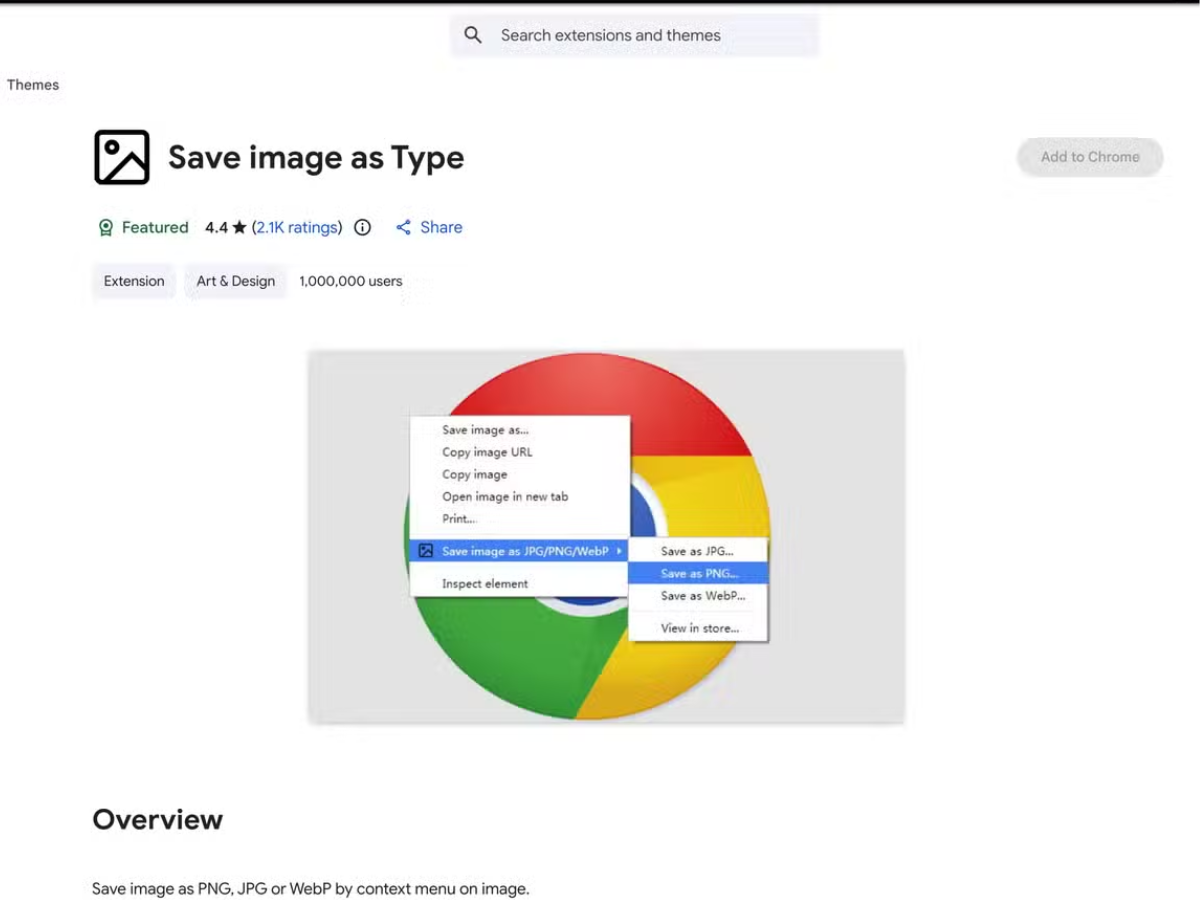The width and height of the screenshot is (1200, 900).
Task: Navigate to the Themes link
Action: tap(33, 85)
